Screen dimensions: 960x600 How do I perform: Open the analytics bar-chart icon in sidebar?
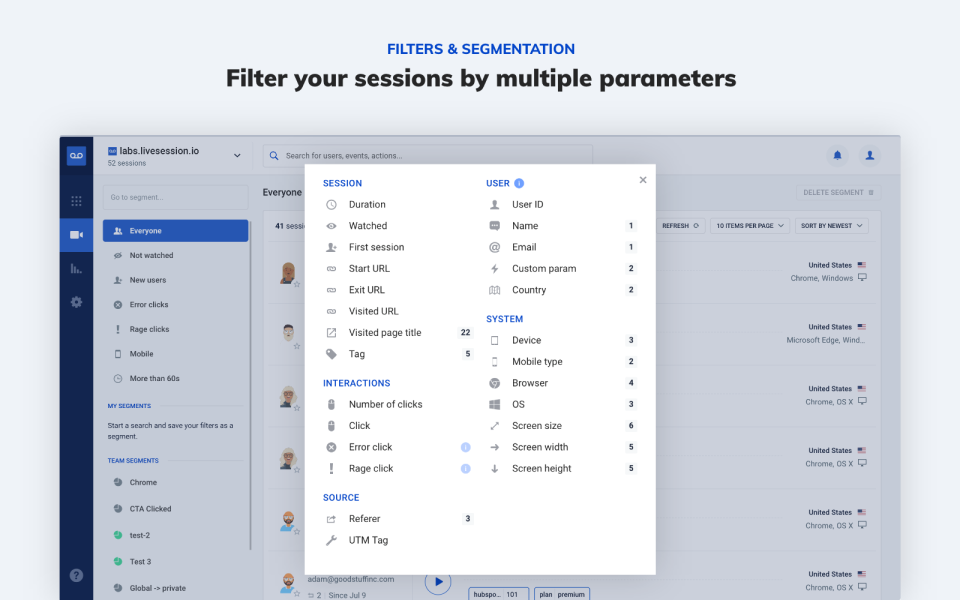pyautogui.click(x=76, y=268)
